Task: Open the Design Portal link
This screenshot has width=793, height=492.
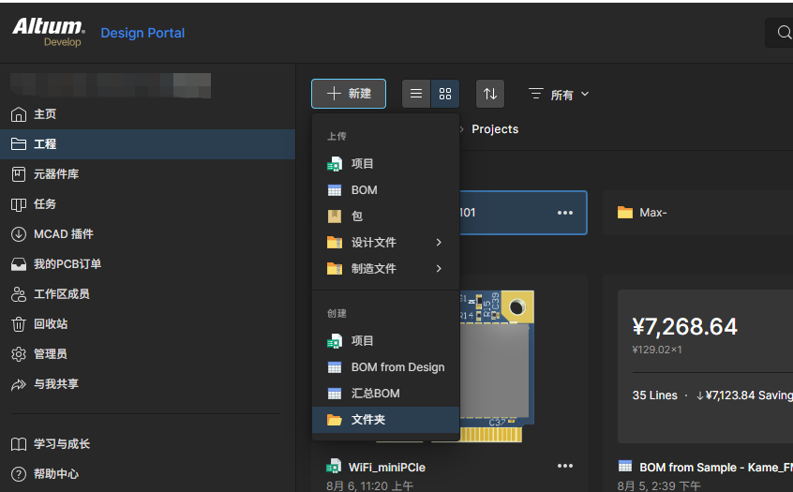Action: tap(143, 33)
